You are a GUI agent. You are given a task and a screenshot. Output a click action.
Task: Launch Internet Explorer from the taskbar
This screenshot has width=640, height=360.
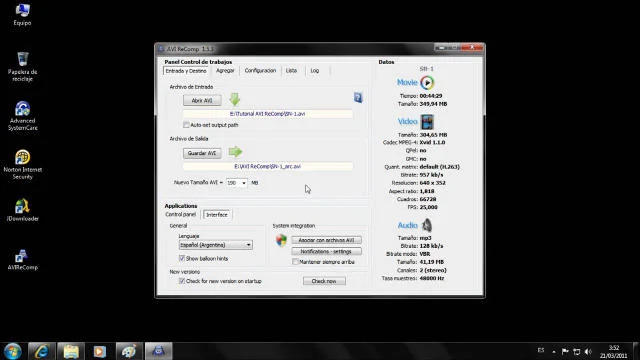coord(42,351)
